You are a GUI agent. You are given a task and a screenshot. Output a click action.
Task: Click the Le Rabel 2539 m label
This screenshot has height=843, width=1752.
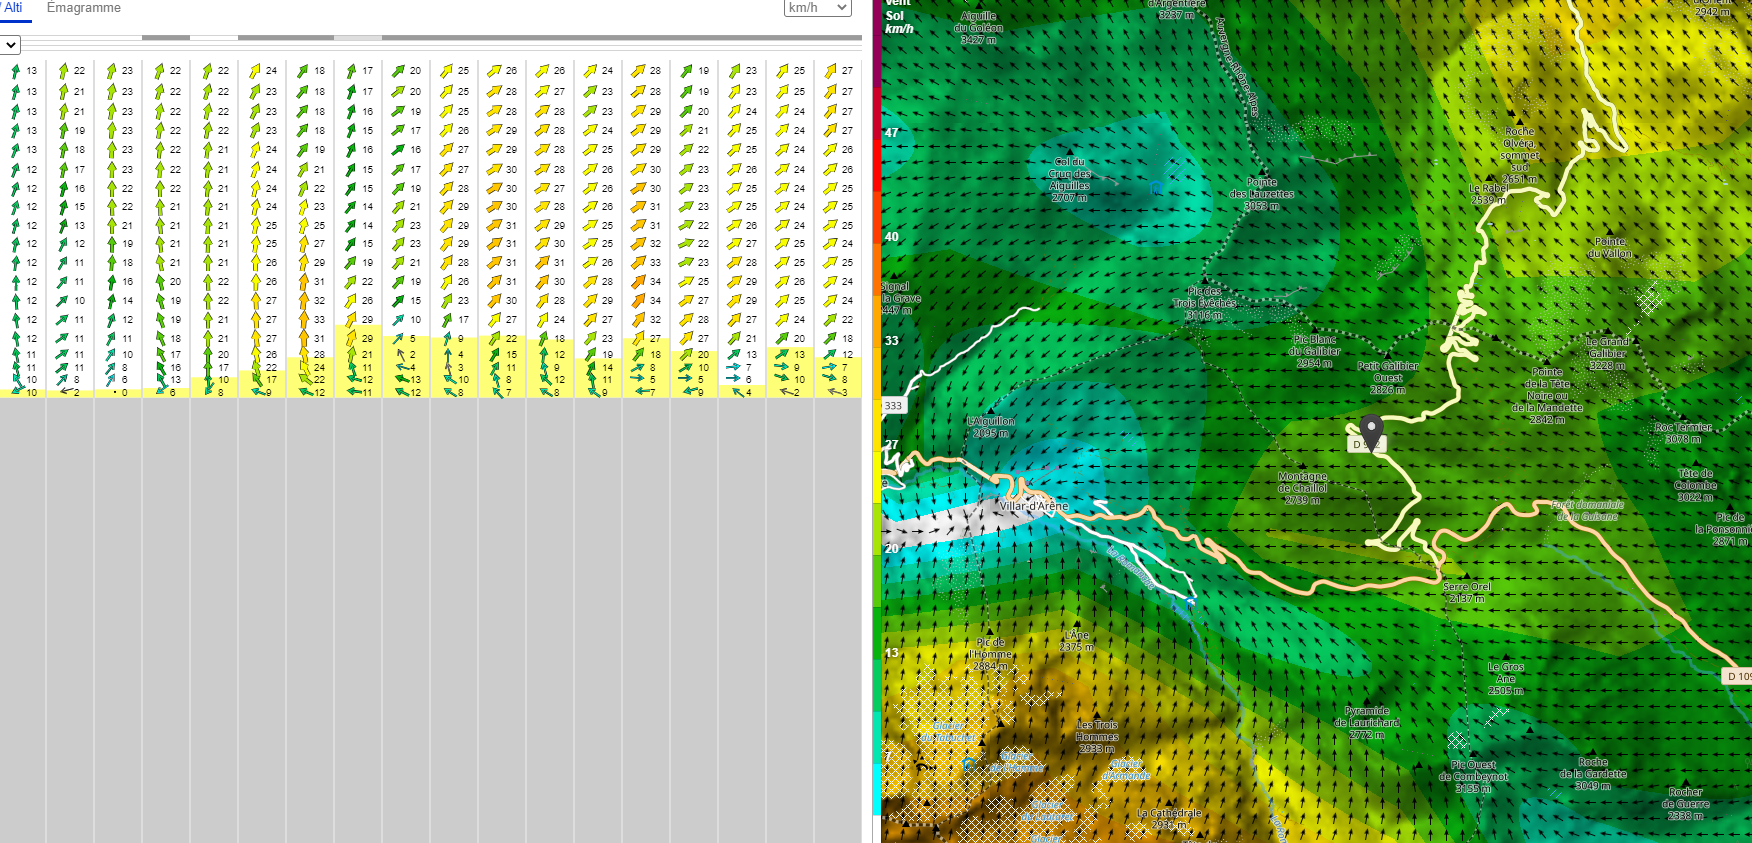pyautogui.click(x=1489, y=194)
